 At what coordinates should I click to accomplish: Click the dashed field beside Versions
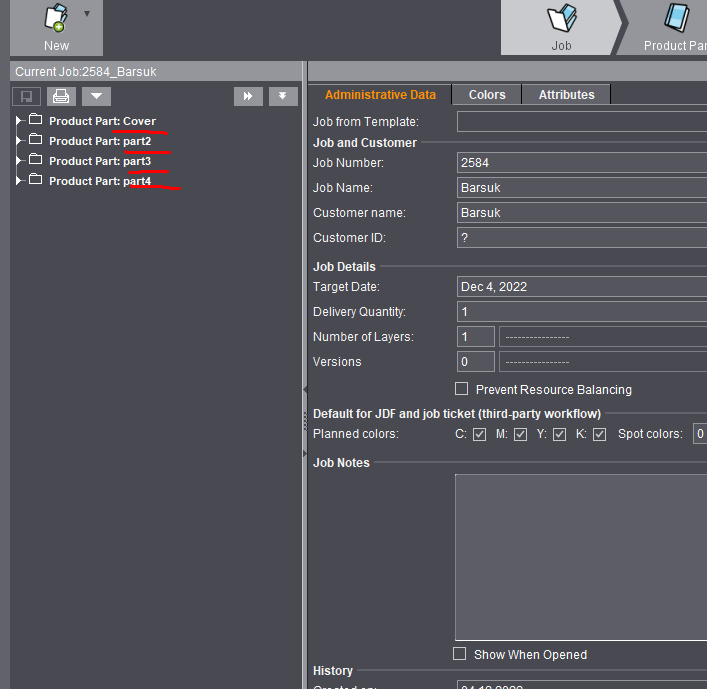tap(603, 362)
